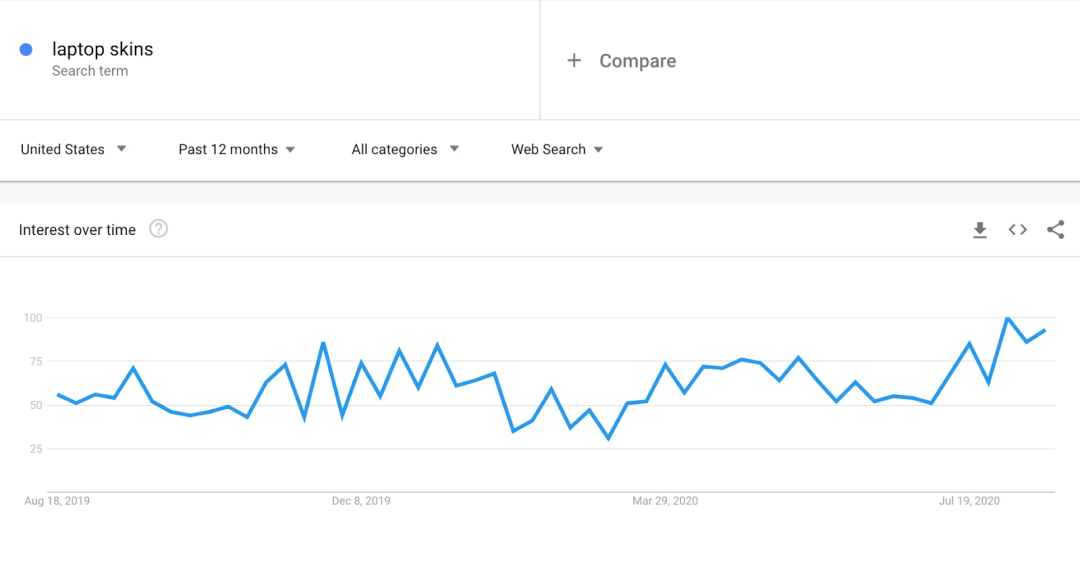Click the lowest dip on trend line
Image resolution: width=1080 pixels, height=569 pixels.
[x=608, y=438]
